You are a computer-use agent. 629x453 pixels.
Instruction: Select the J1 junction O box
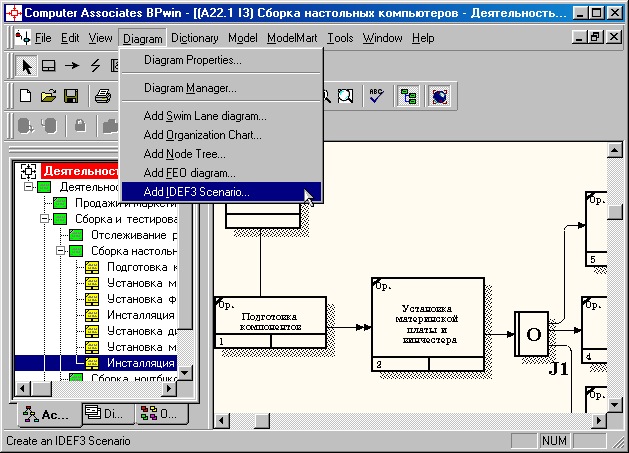(x=532, y=334)
